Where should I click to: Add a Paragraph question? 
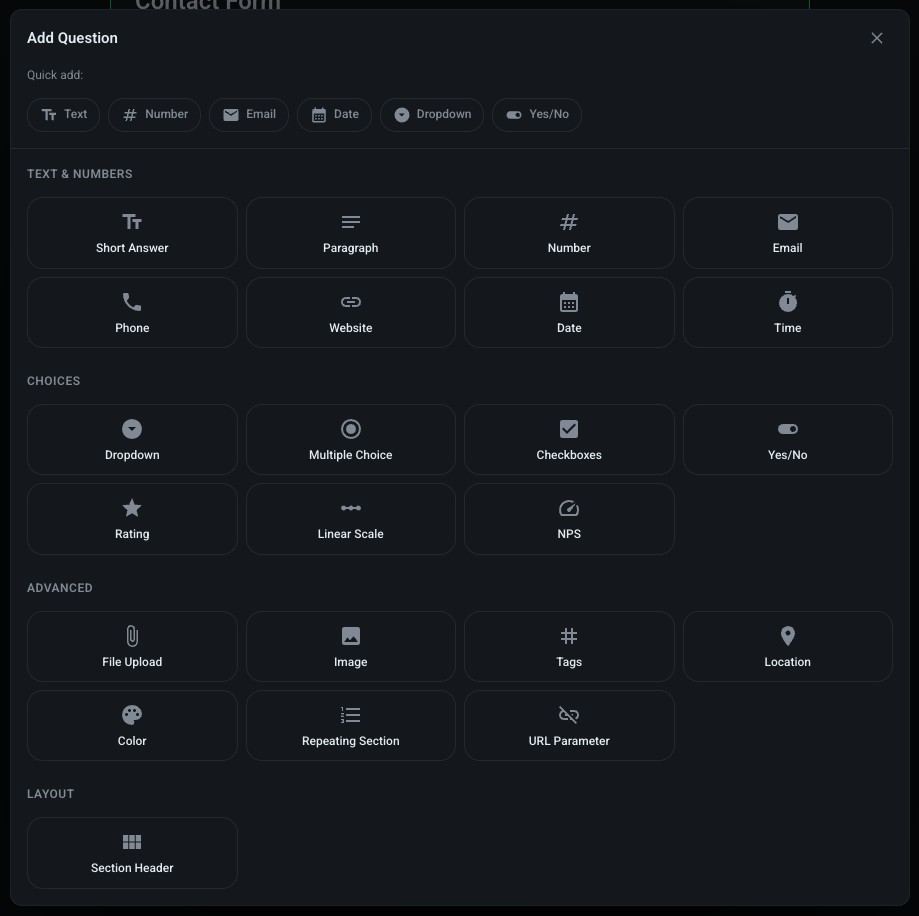pyautogui.click(x=350, y=233)
